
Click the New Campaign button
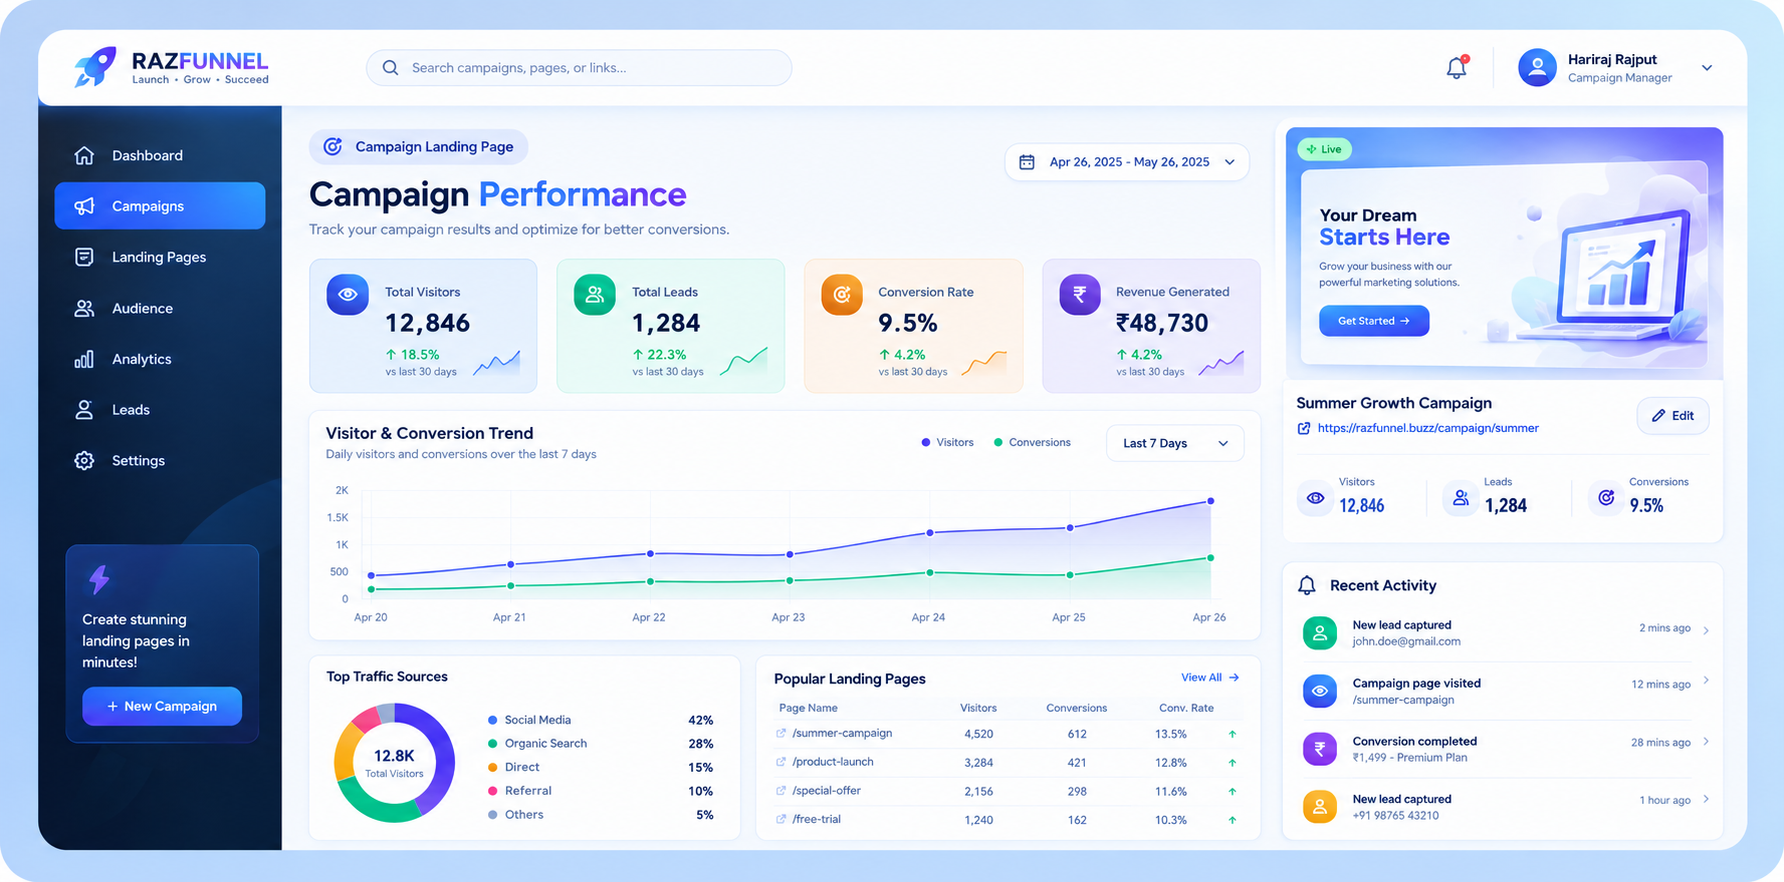point(162,706)
